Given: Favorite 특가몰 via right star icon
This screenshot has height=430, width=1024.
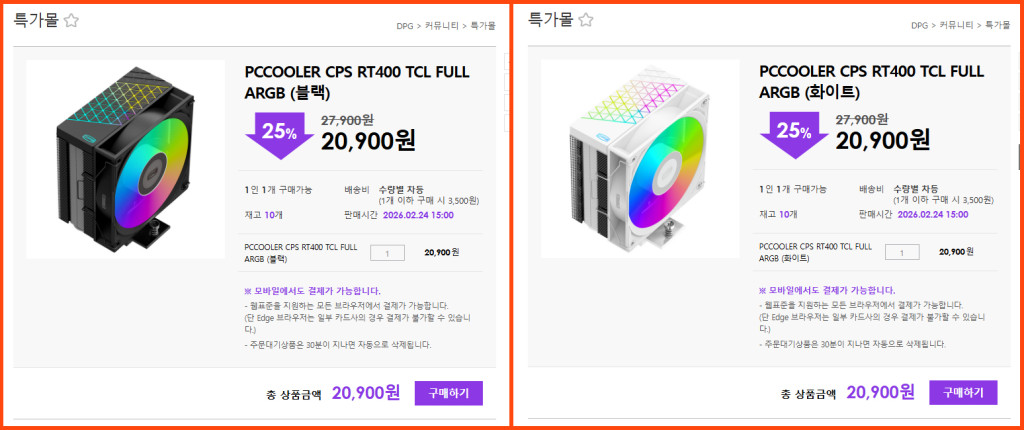Looking at the screenshot, I should (x=586, y=21).
